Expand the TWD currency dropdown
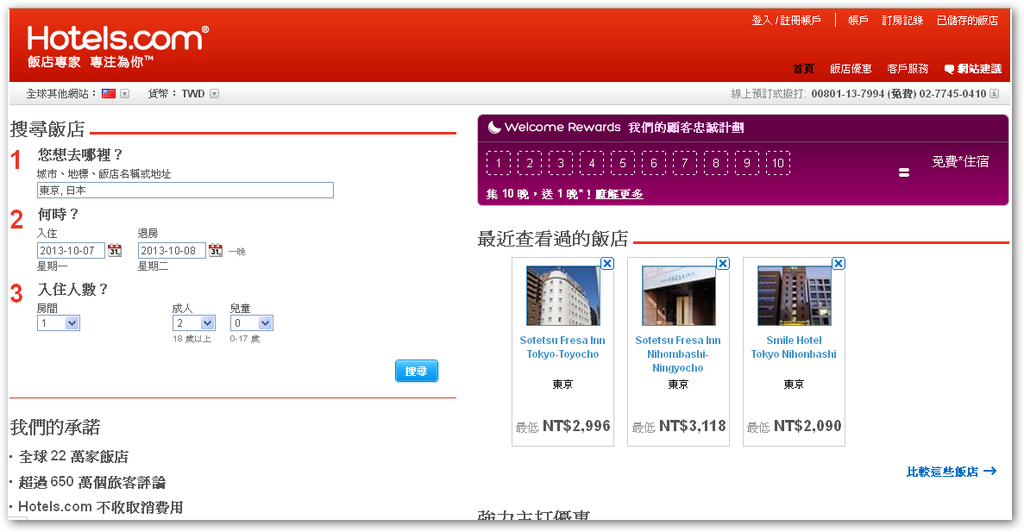The width and height of the screenshot is (1024, 532). (214, 93)
